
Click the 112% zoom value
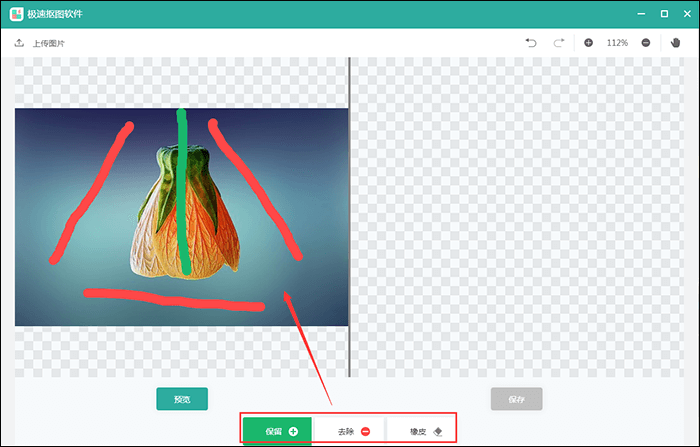point(617,43)
